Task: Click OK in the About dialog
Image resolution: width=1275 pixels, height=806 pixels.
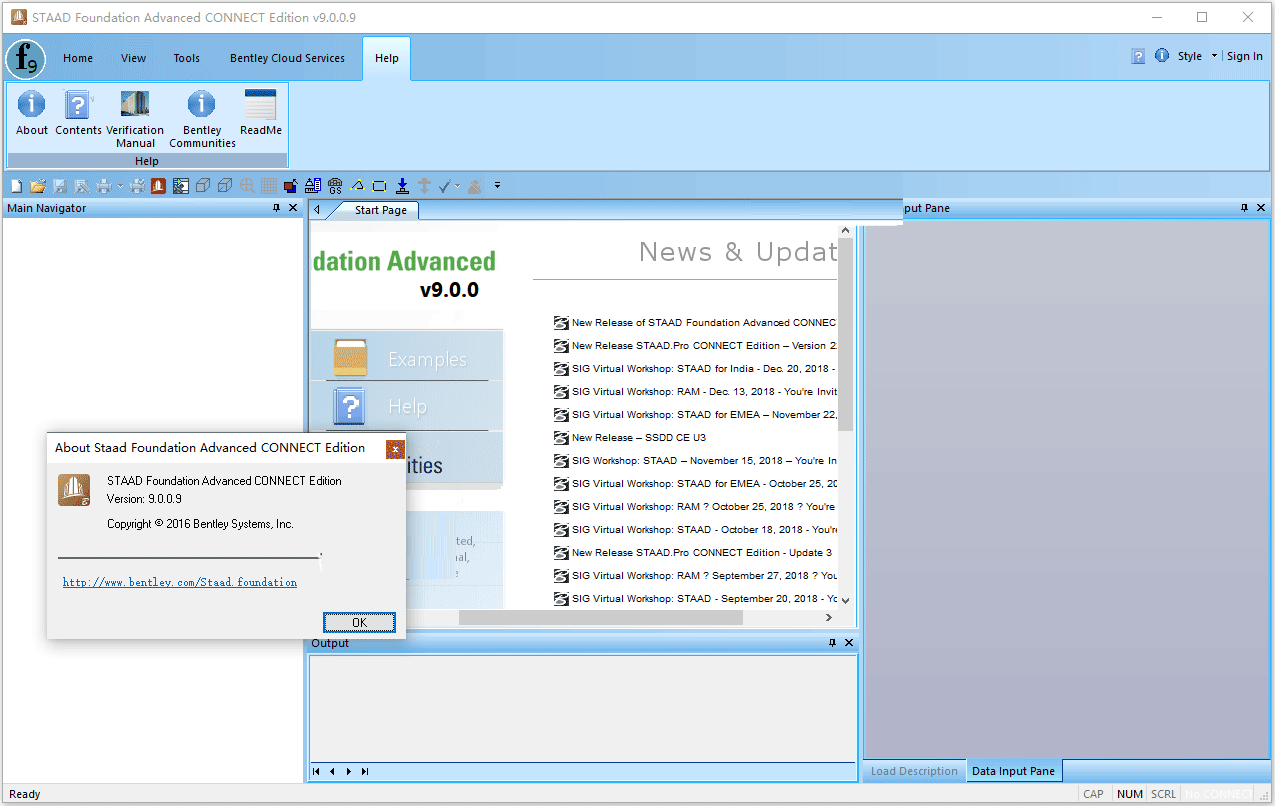Action: pyautogui.click(x=359, y=622)
